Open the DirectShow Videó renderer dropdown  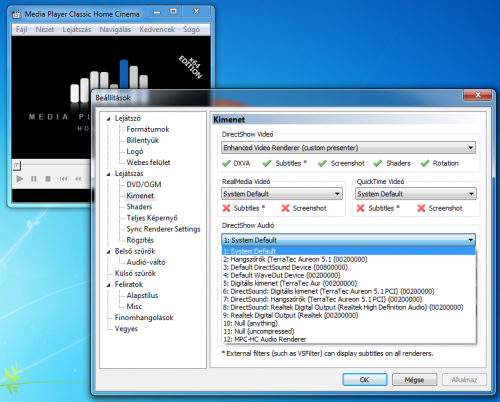click(x=348, y=148)
